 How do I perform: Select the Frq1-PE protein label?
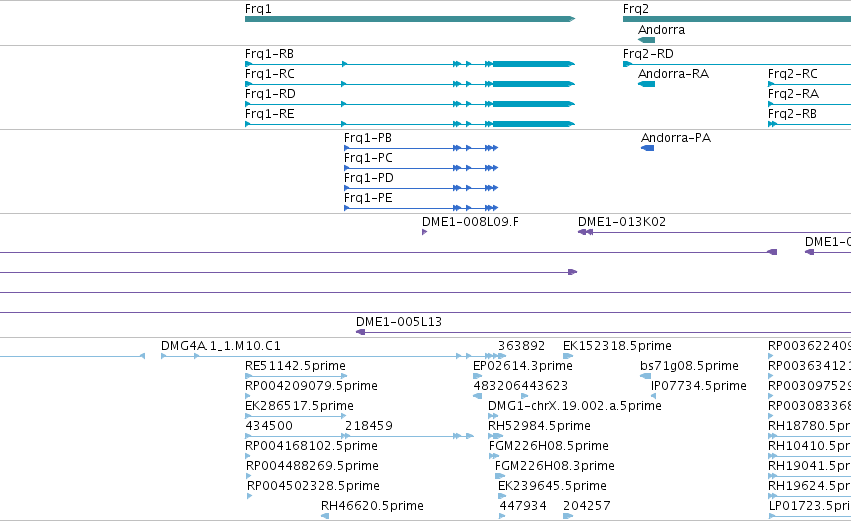click(x=368, y=198)
